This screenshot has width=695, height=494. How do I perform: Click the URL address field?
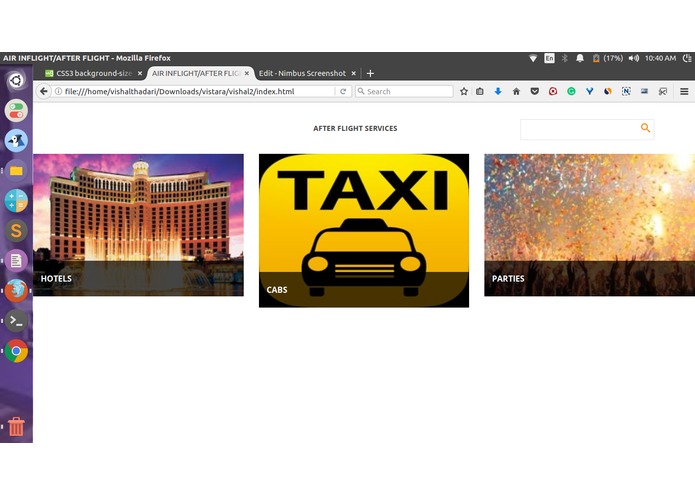(199, 91)
